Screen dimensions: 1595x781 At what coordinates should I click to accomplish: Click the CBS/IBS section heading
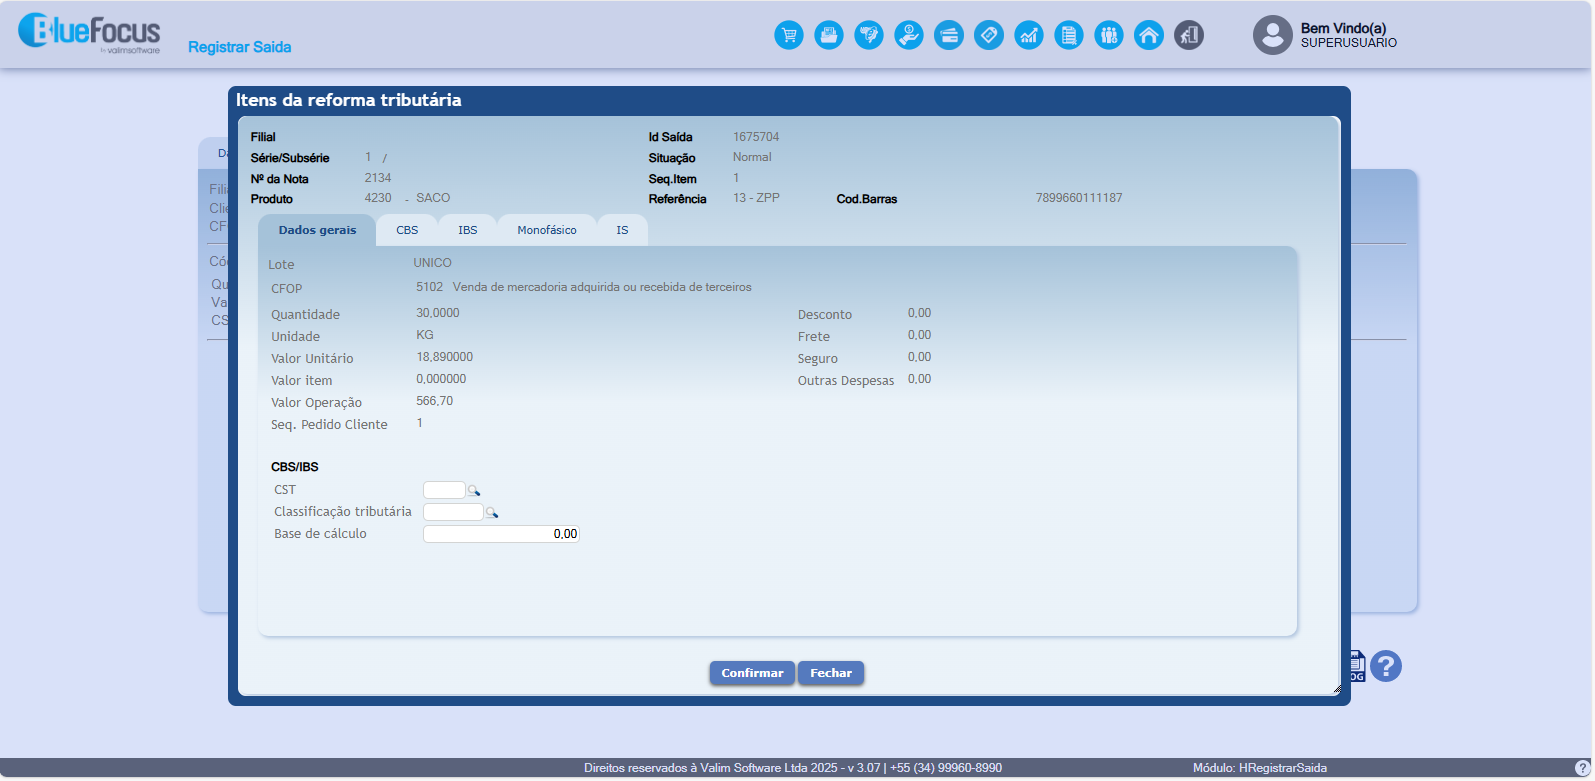(295, 467)
